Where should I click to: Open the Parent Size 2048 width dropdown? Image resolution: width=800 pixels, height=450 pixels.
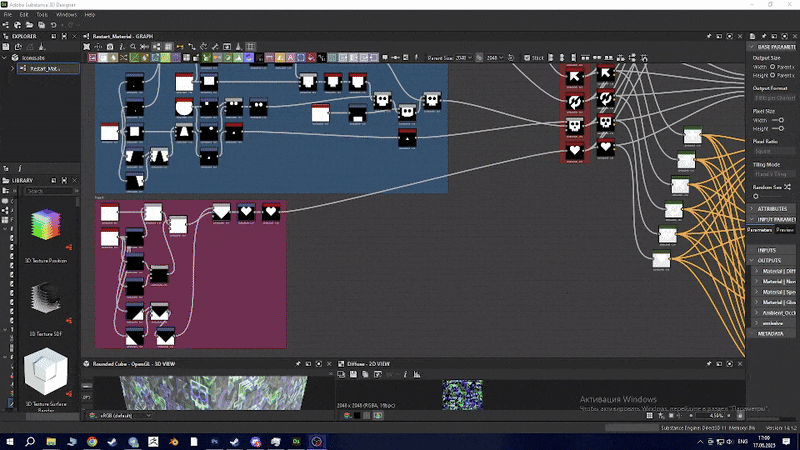[x=464, y=58]
